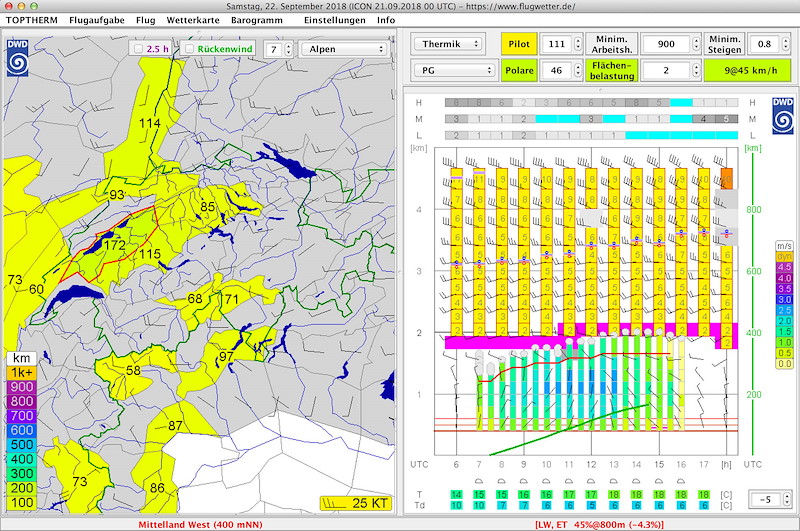Click the DWD logo in the chart panel

pyautogui.click(x=782, y=116)
